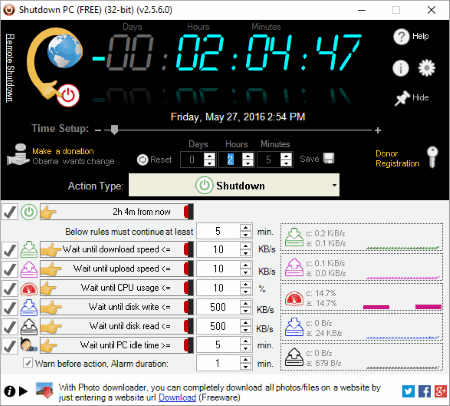Decrease PC idle time minutes spinner
The height and width of the screenshot is (406, 450).
click(246, 349)
